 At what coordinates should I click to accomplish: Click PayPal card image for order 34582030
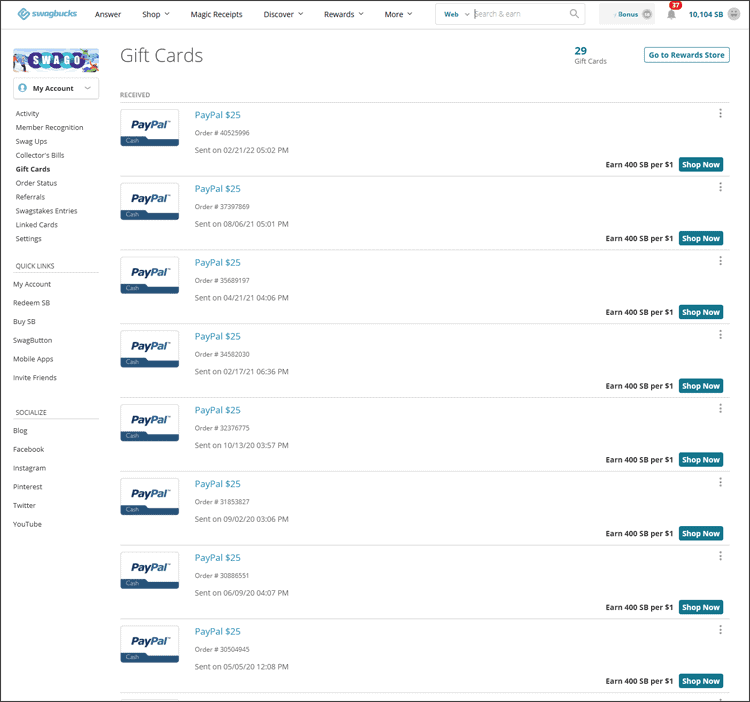pos(150,349)
